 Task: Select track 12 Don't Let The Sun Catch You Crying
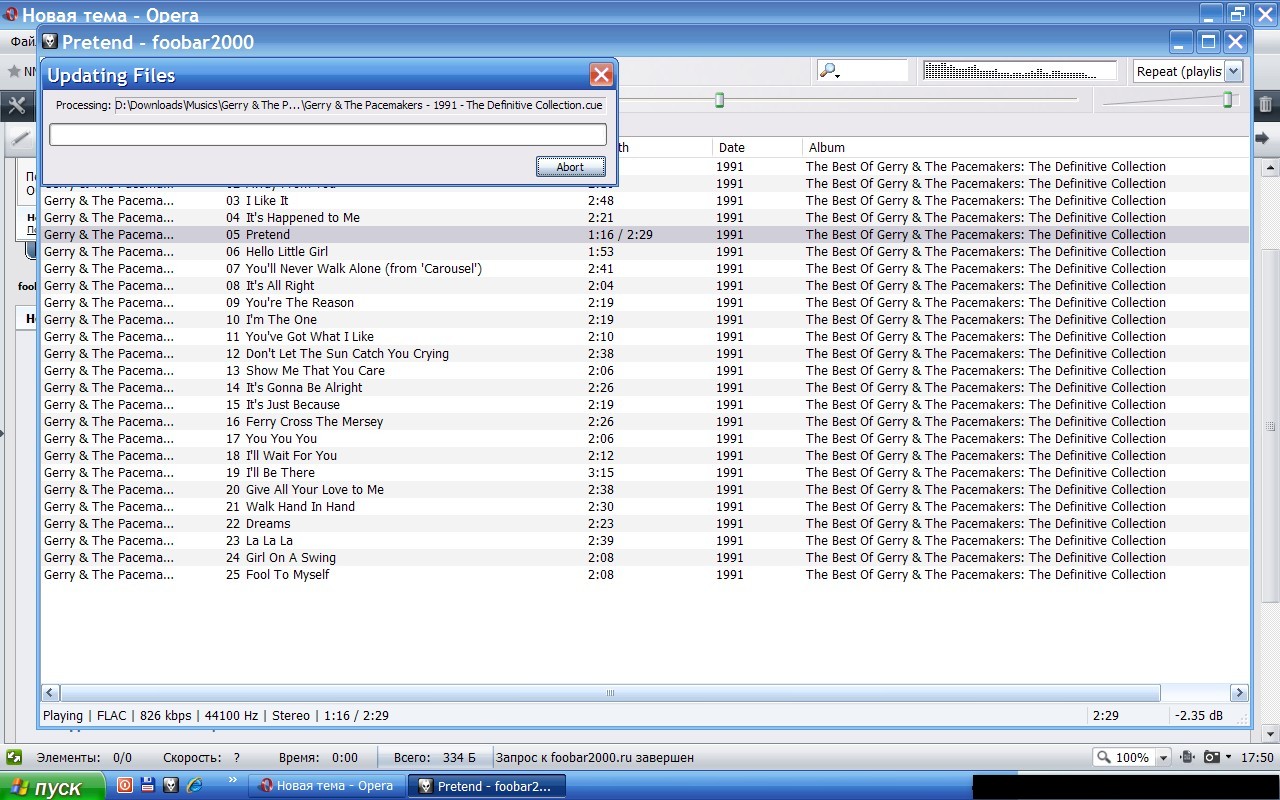pos(347,353)
